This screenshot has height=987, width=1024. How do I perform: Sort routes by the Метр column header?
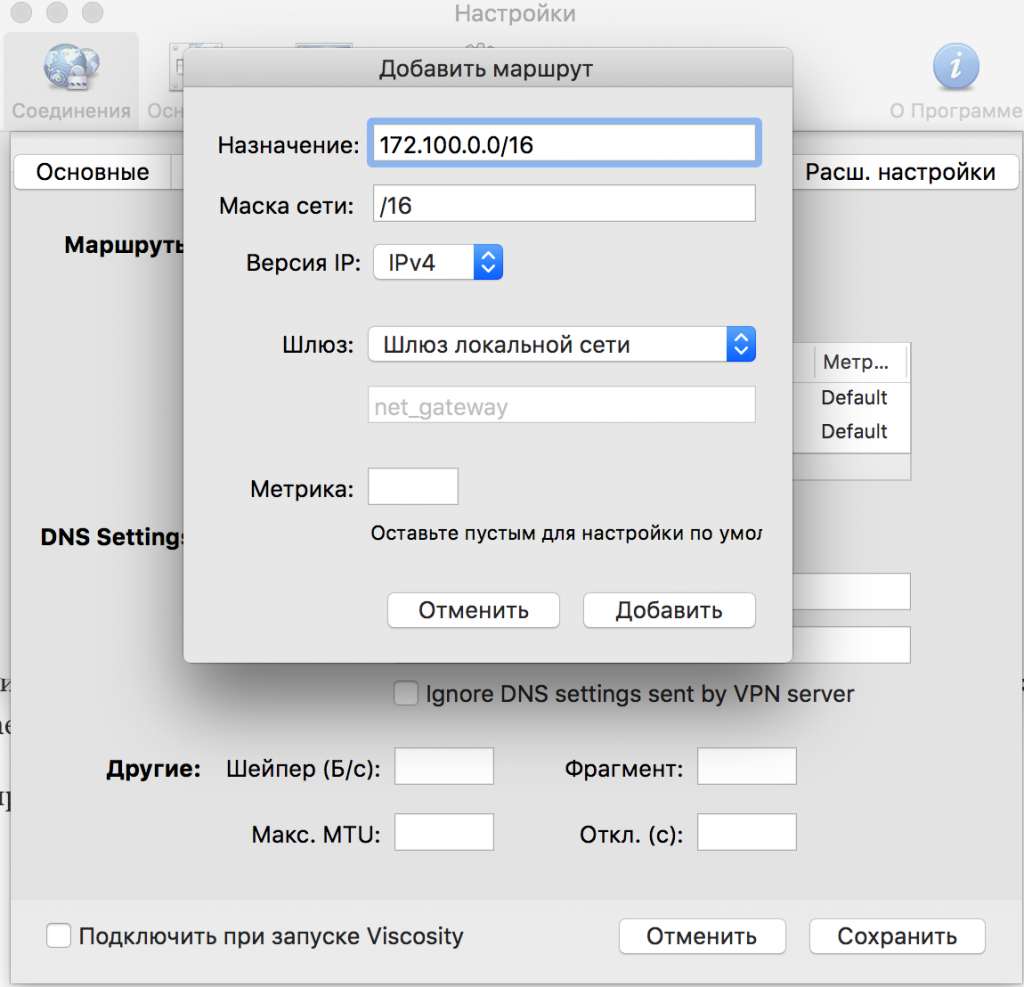click(856, 362)
